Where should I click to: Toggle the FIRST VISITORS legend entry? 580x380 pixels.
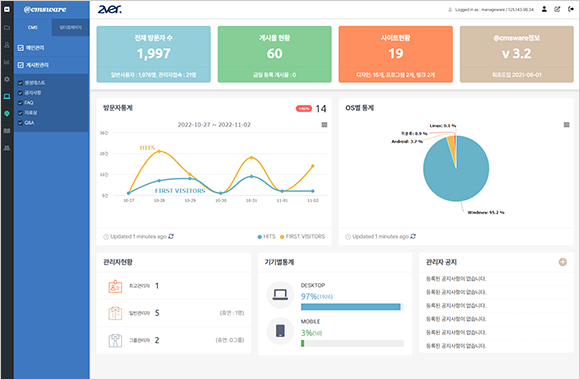(303, 236)
